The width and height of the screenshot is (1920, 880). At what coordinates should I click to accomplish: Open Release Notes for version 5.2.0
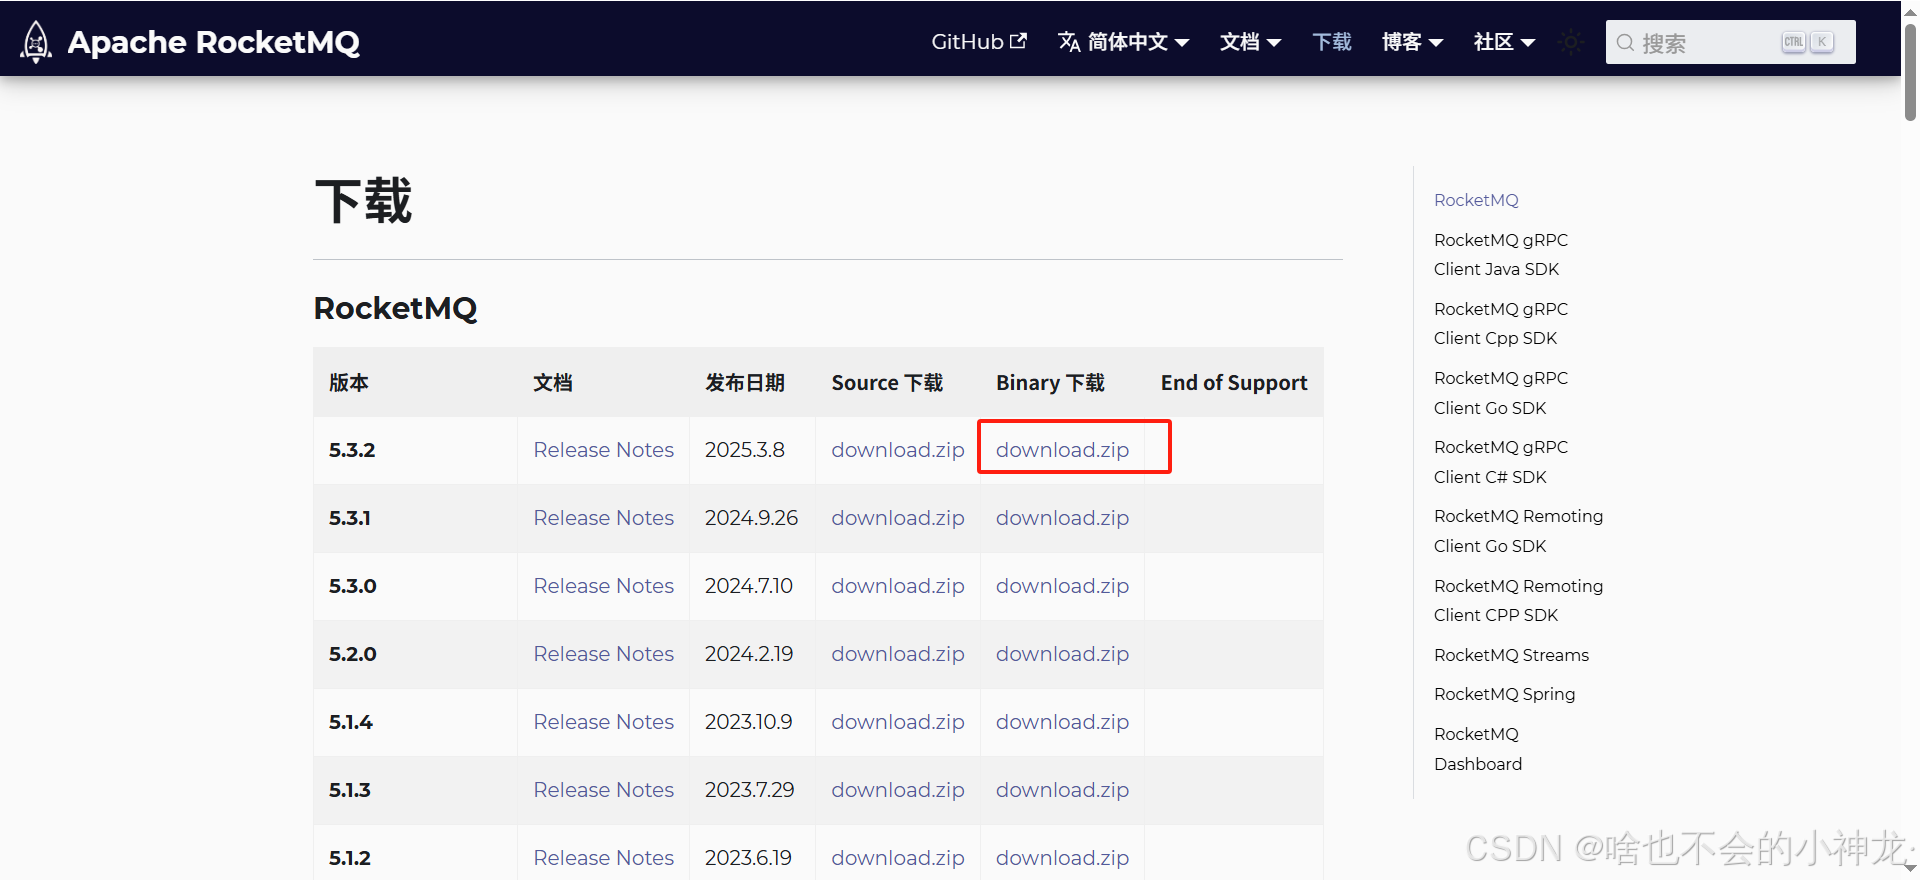tap(603, 654)
